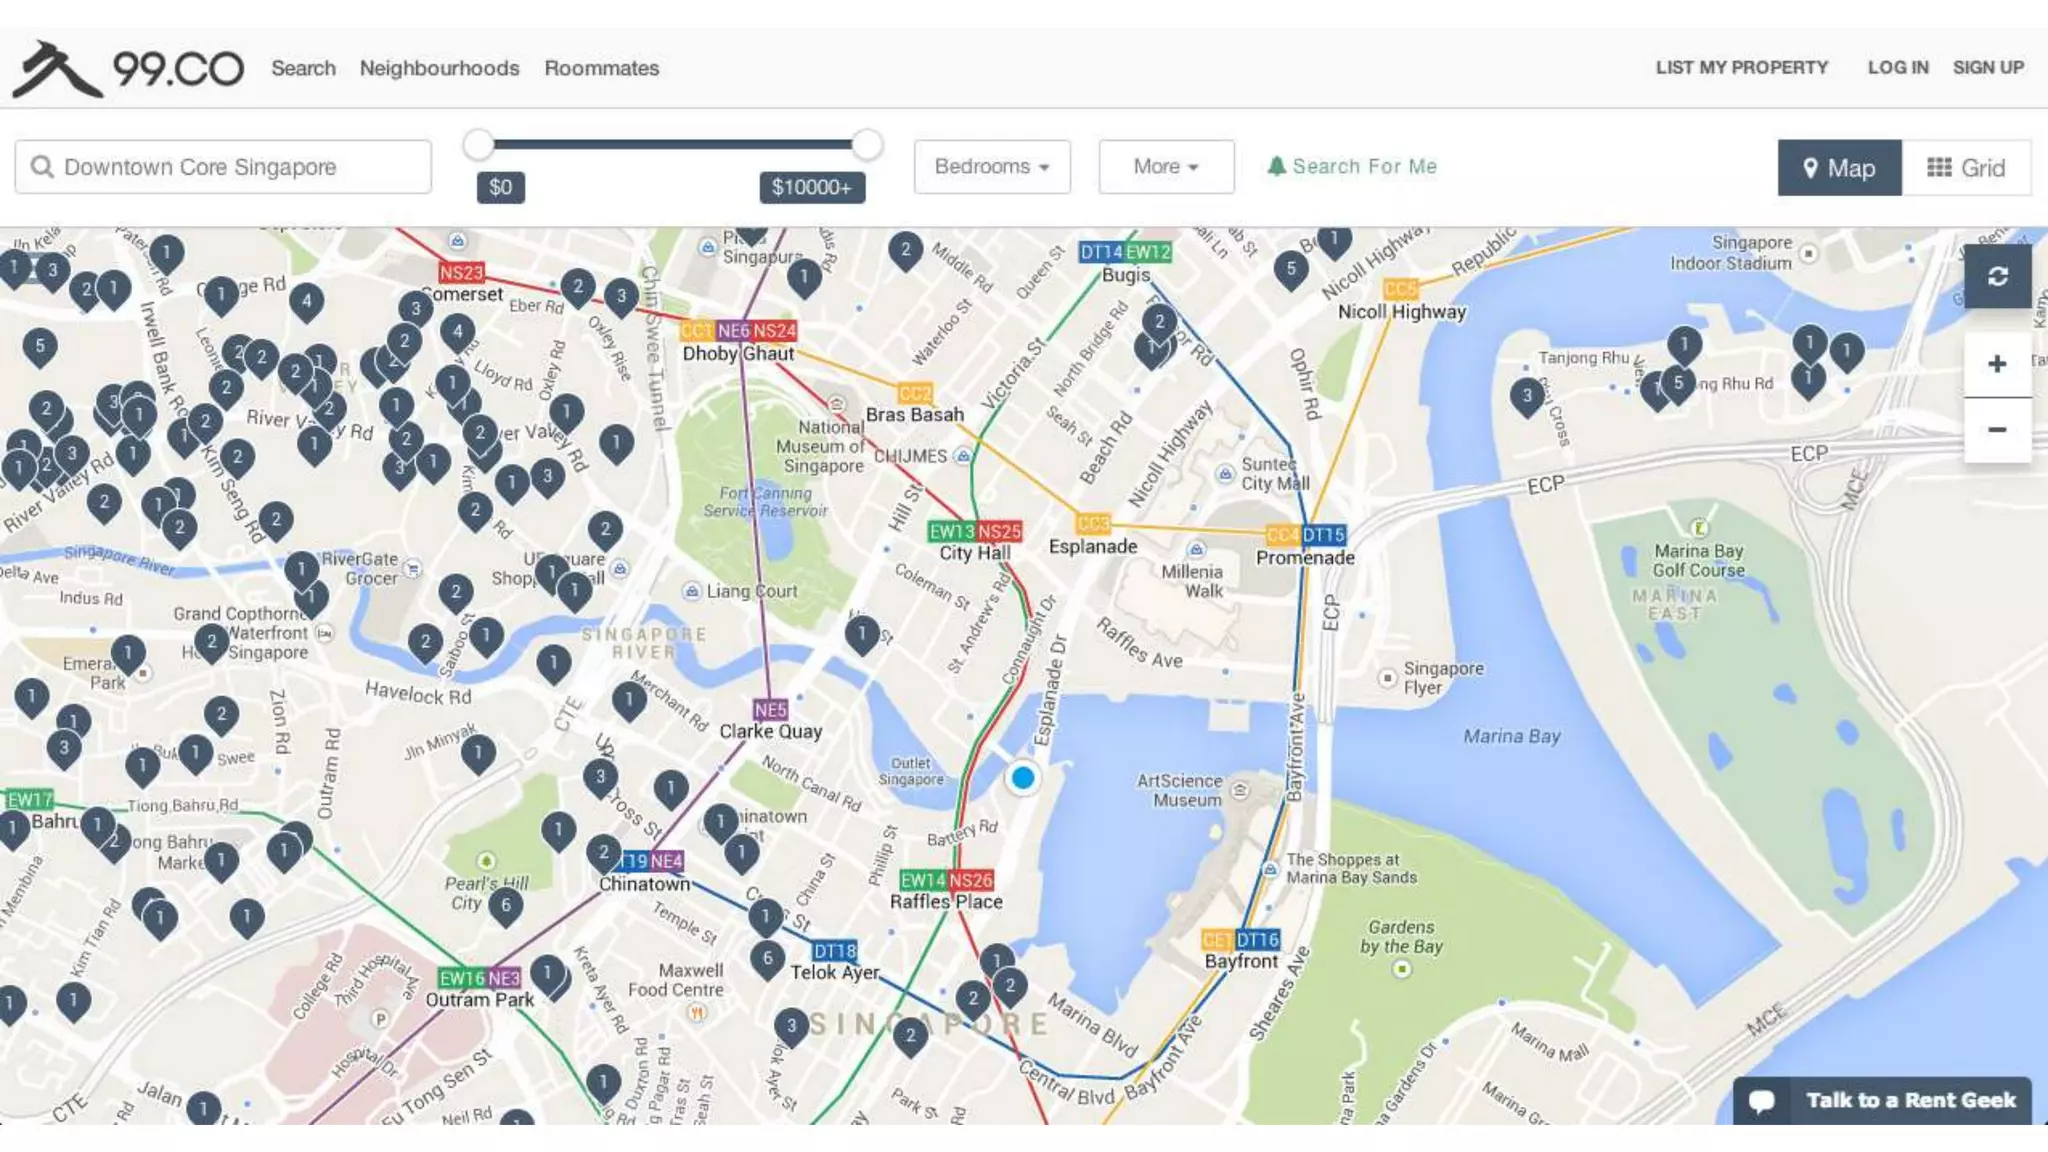Click the maximum price slider handle

(867, 145)
